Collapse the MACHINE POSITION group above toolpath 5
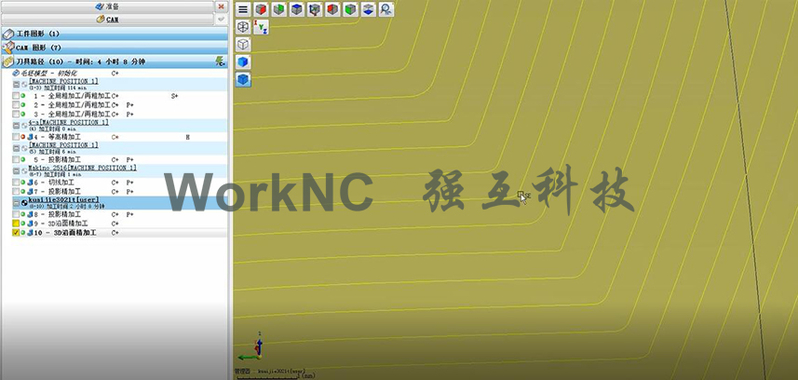 coord(16,148)
